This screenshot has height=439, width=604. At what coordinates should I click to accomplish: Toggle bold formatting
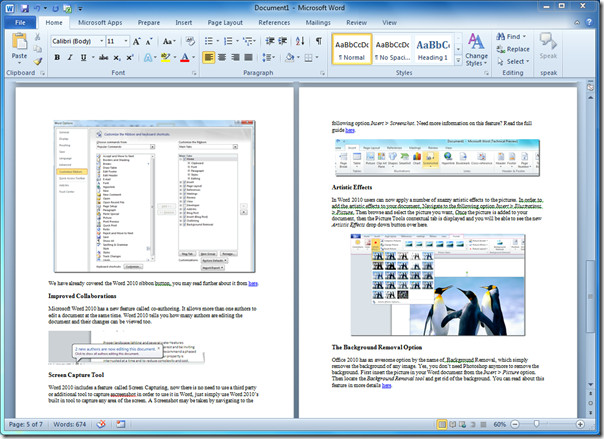[57, 57]
